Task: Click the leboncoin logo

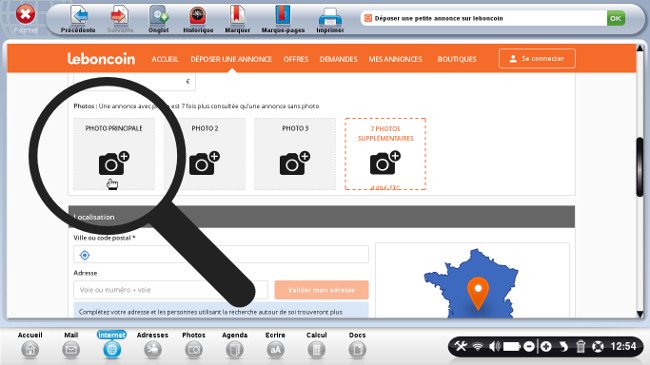Action: pyautogui.click(x=101, y=59)
